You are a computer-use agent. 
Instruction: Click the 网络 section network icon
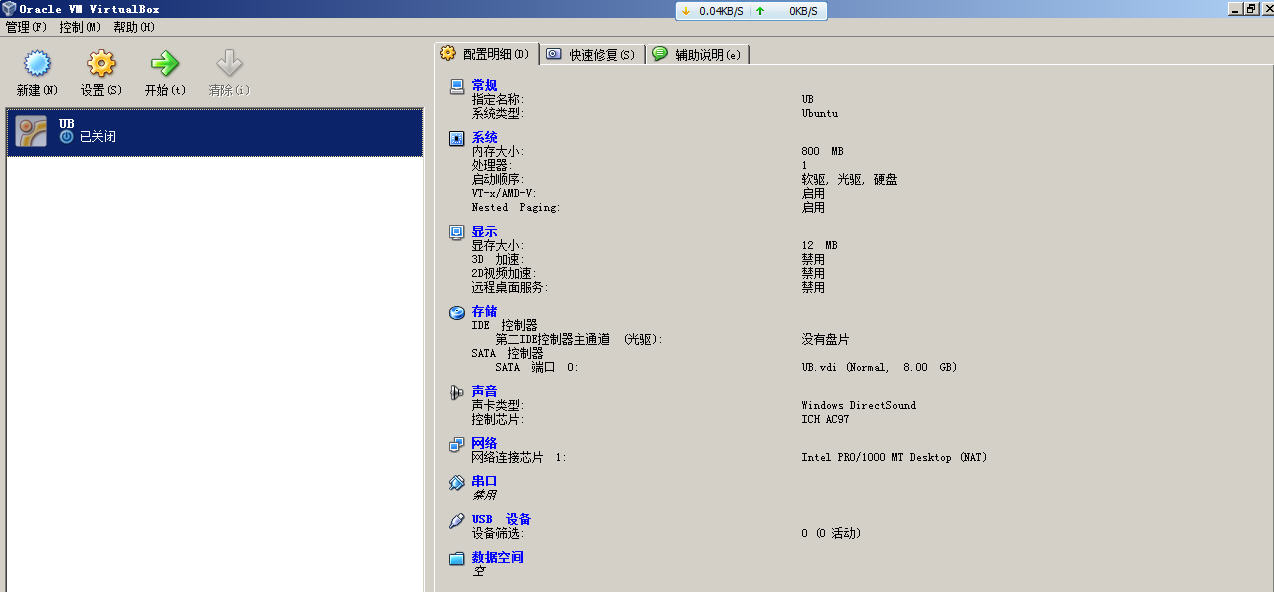pos(457,444)
